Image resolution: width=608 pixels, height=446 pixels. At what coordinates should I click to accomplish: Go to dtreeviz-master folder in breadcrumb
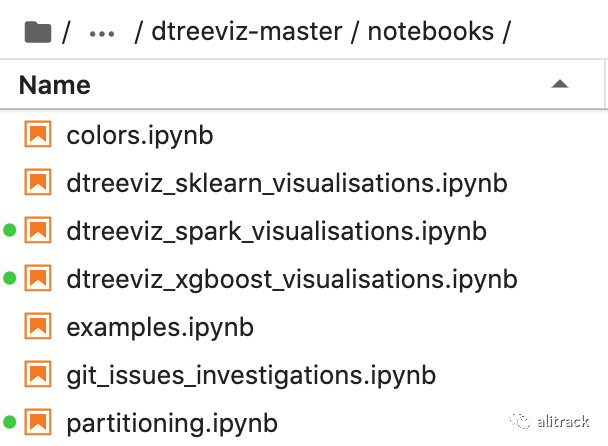[x=247, y=31]
